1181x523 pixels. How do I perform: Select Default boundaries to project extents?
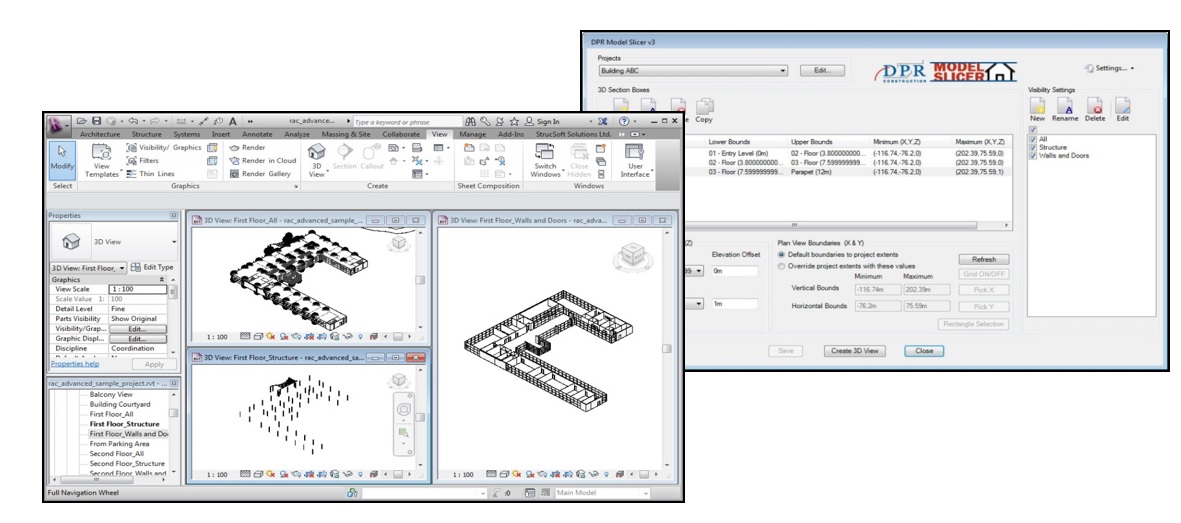781,255
